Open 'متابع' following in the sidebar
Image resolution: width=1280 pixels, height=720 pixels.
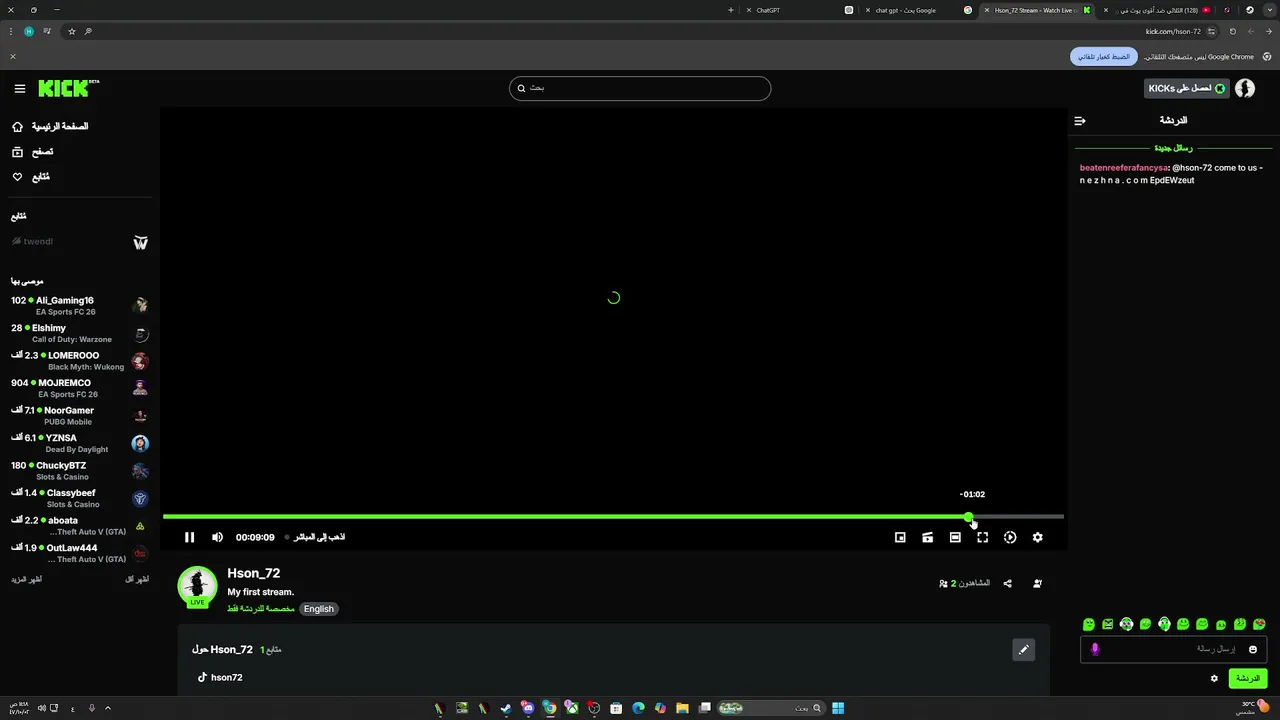(31, 177)
